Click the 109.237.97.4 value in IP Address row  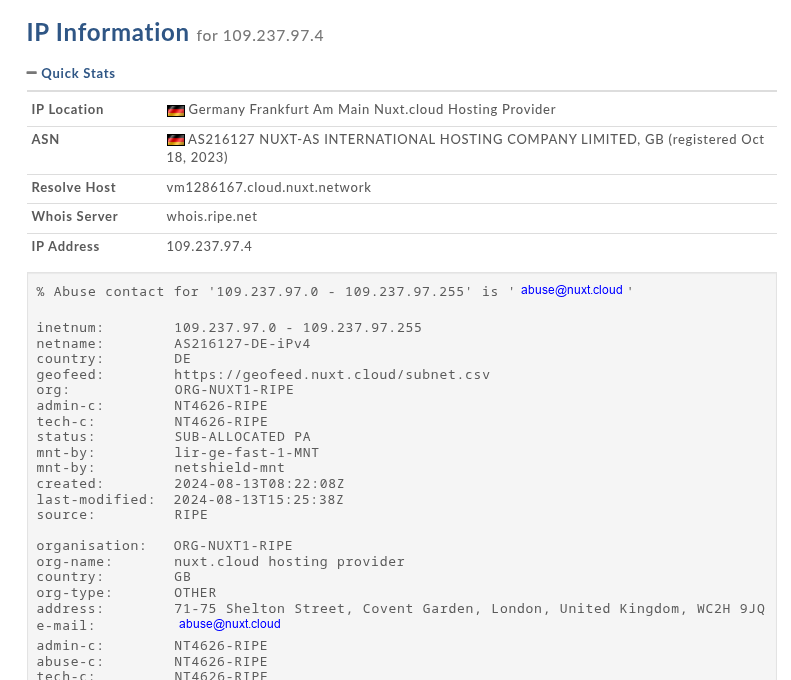pyautogui.click(x=209, y=246)
